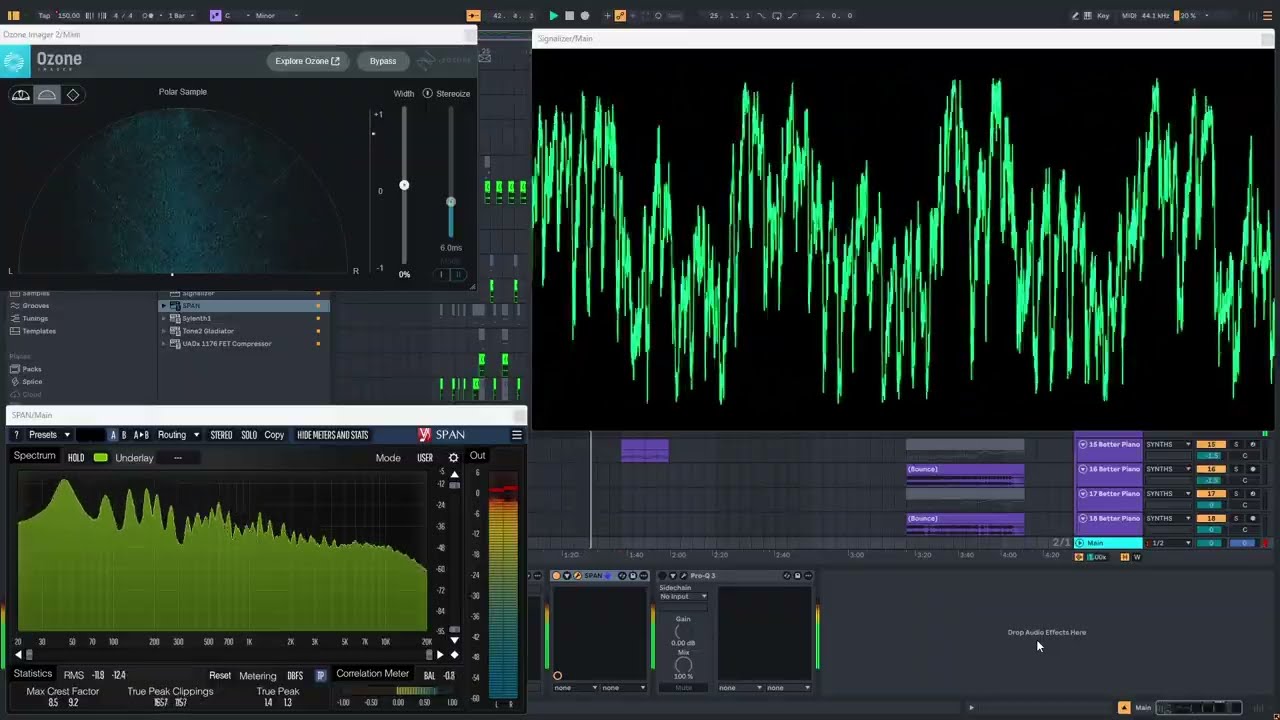Click the Tap tempo button
The width and height of the screenshot is (1280, 720).
[x=44, y=16]
